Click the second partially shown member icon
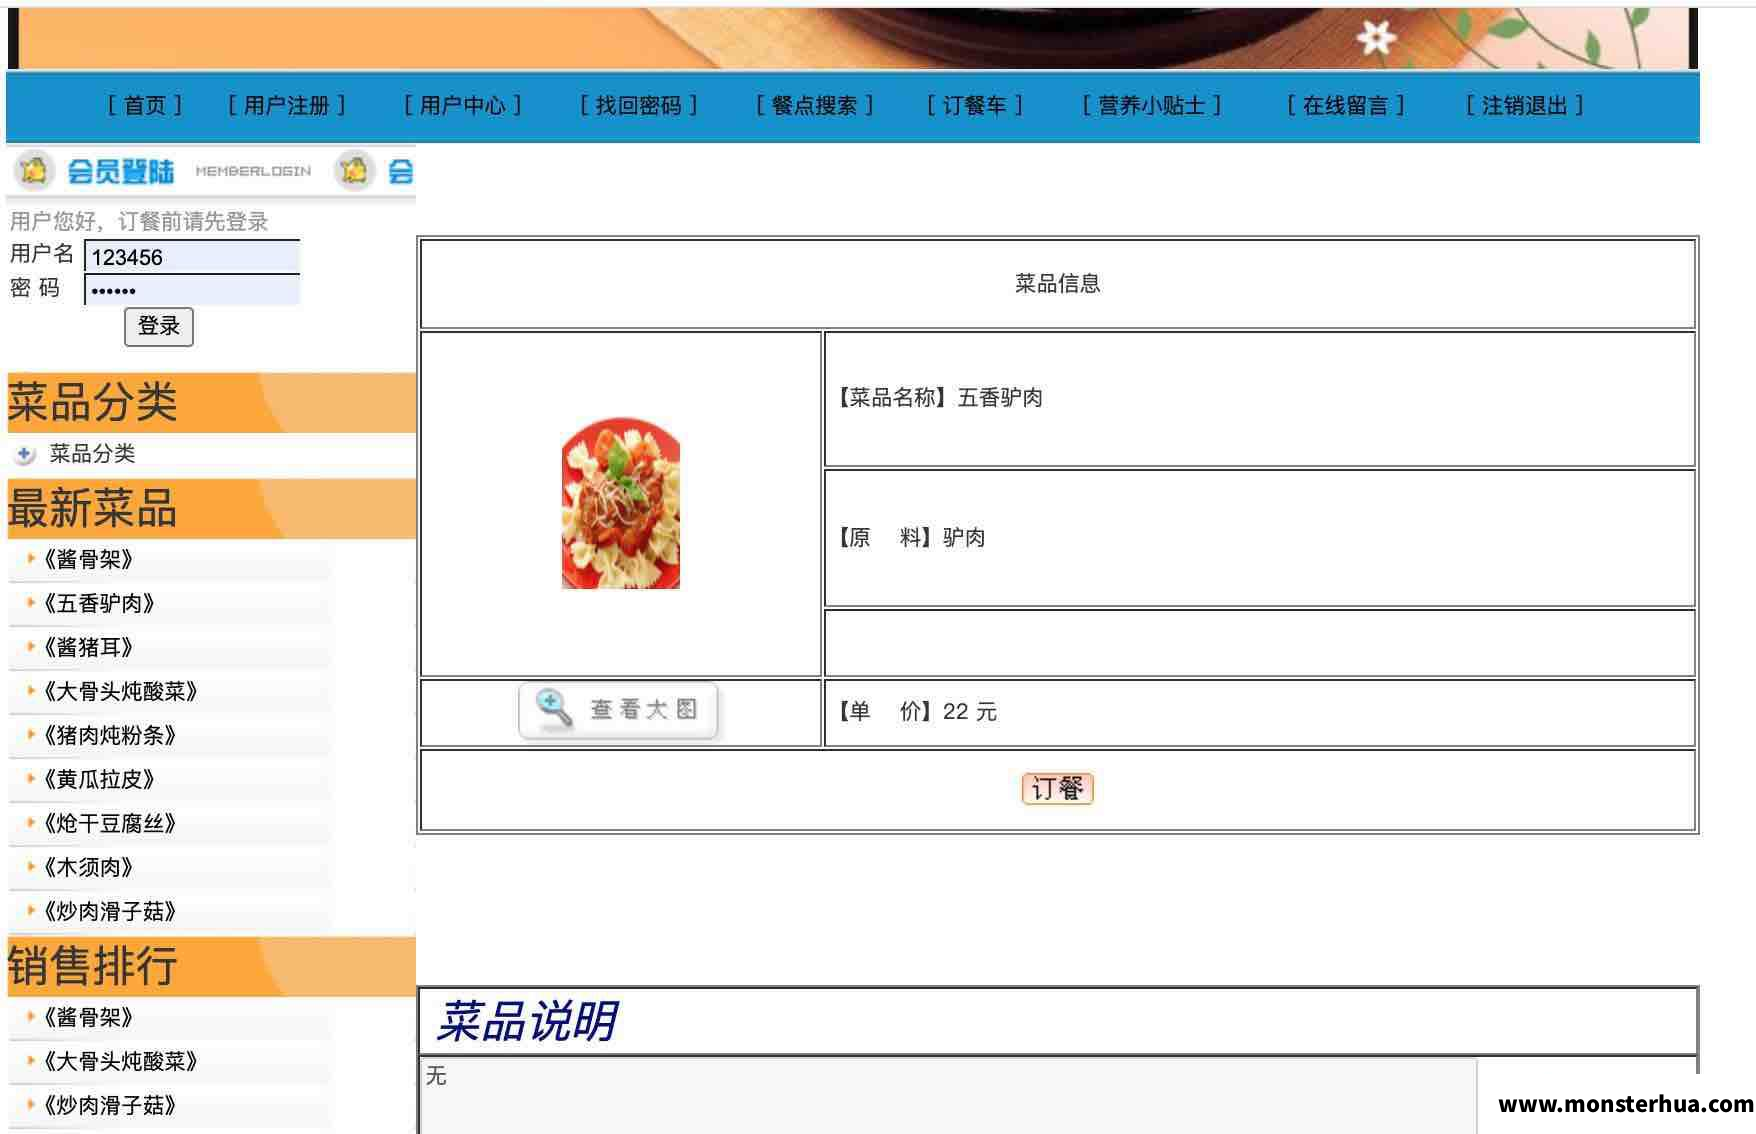 [x=354, y=170]
